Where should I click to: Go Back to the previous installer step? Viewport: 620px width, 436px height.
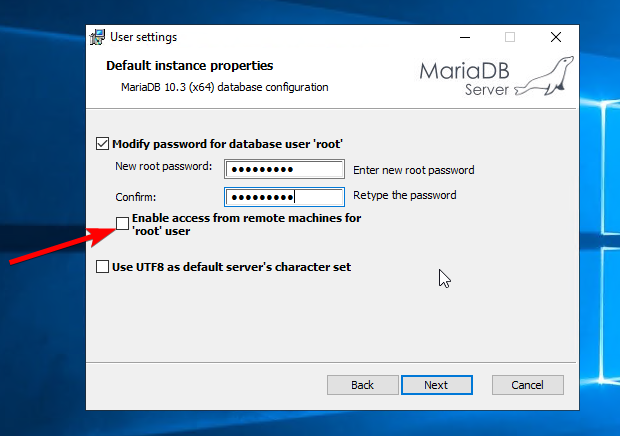click(363, 385)
